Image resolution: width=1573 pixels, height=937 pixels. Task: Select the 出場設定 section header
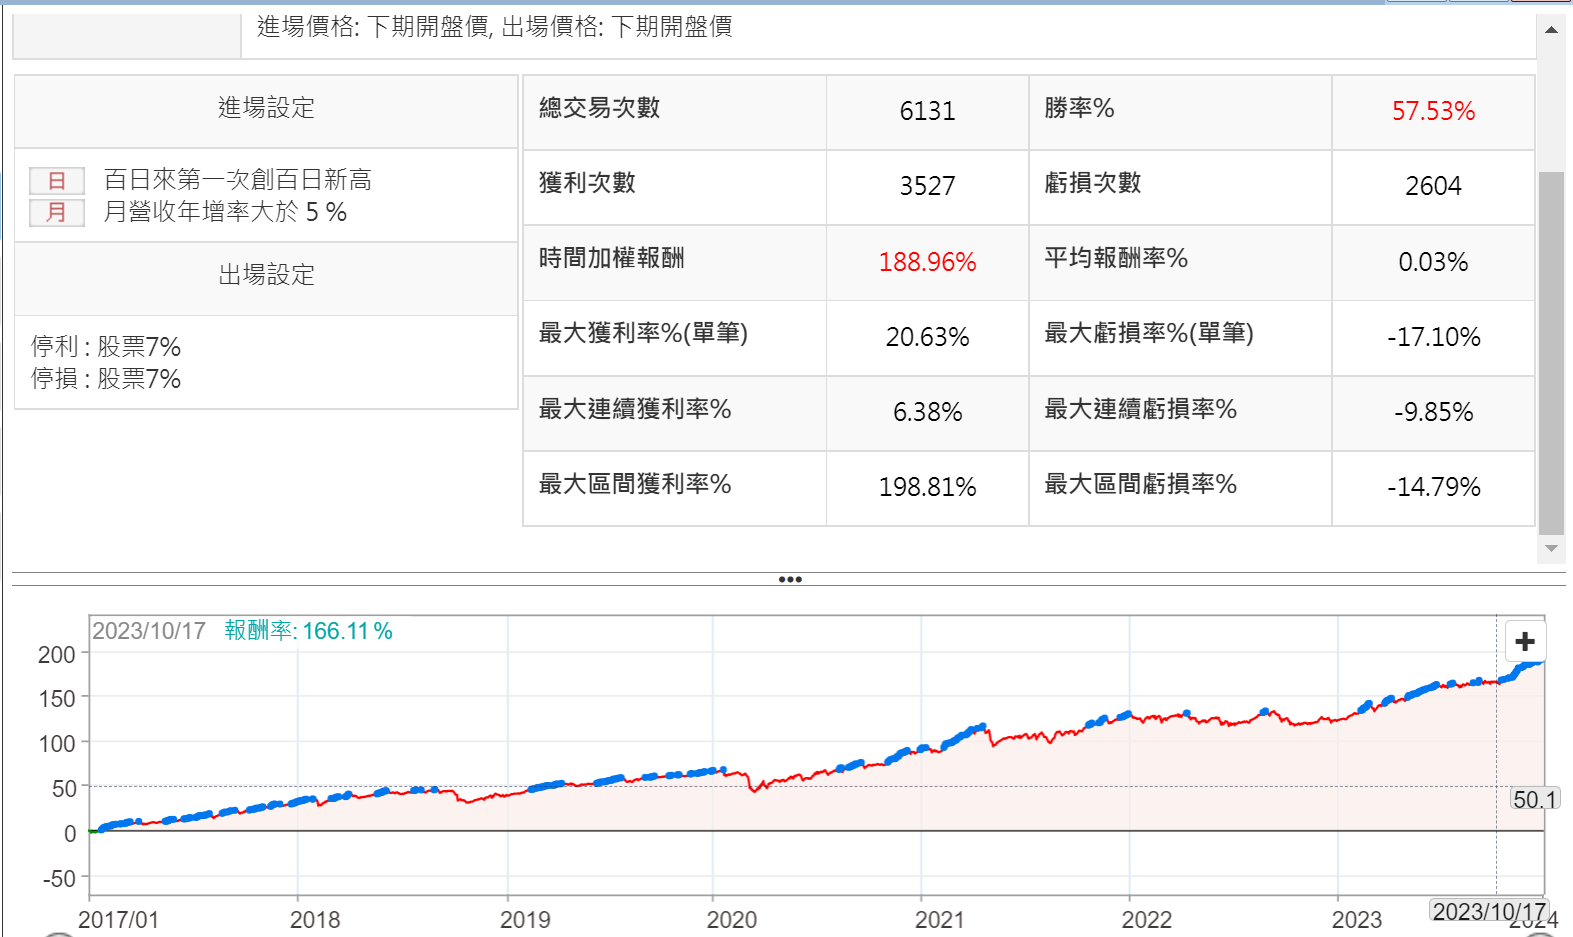point(266,275)
